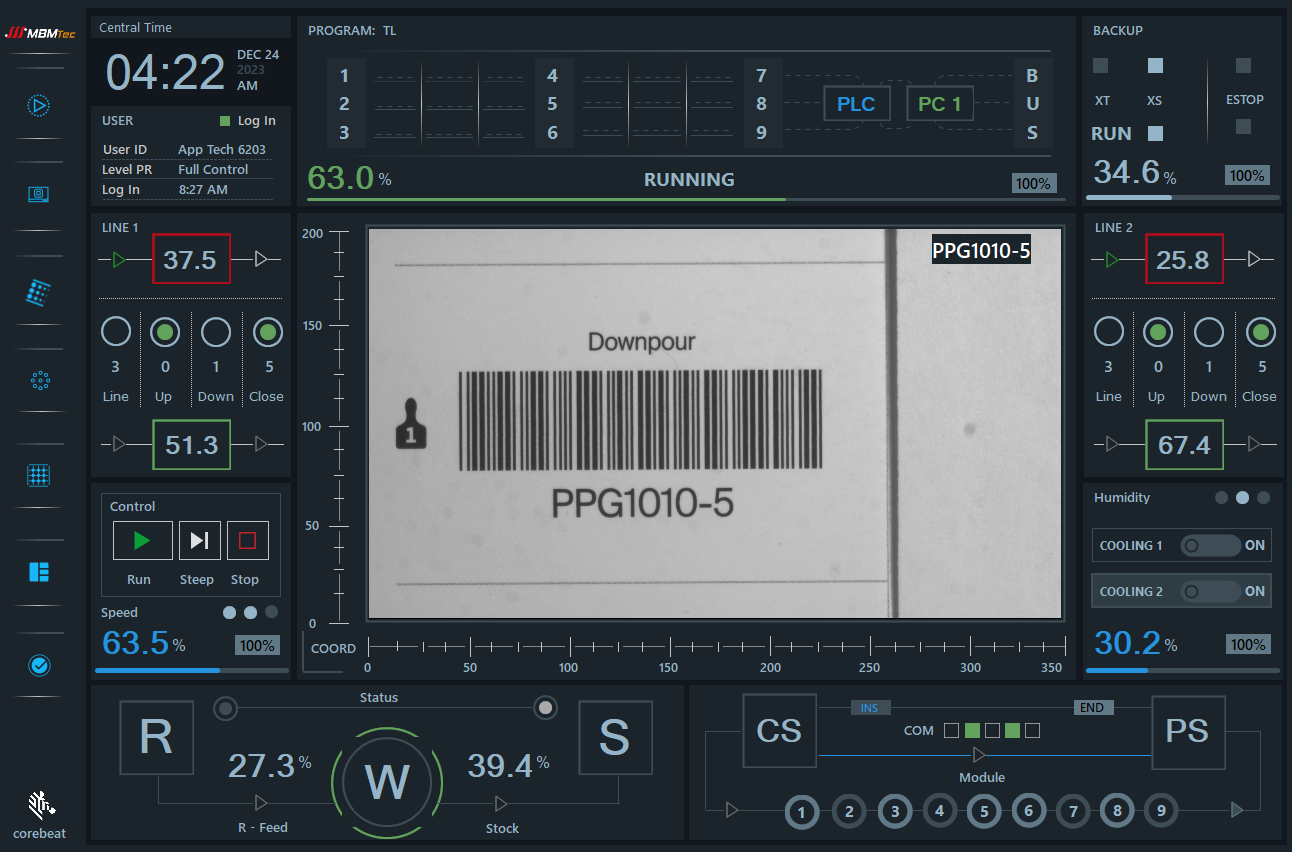Image resolution: width=1292 pixels, height=852 pixels.
Task: Click the arrow right of 67.4
Action: coord(1255,444)
